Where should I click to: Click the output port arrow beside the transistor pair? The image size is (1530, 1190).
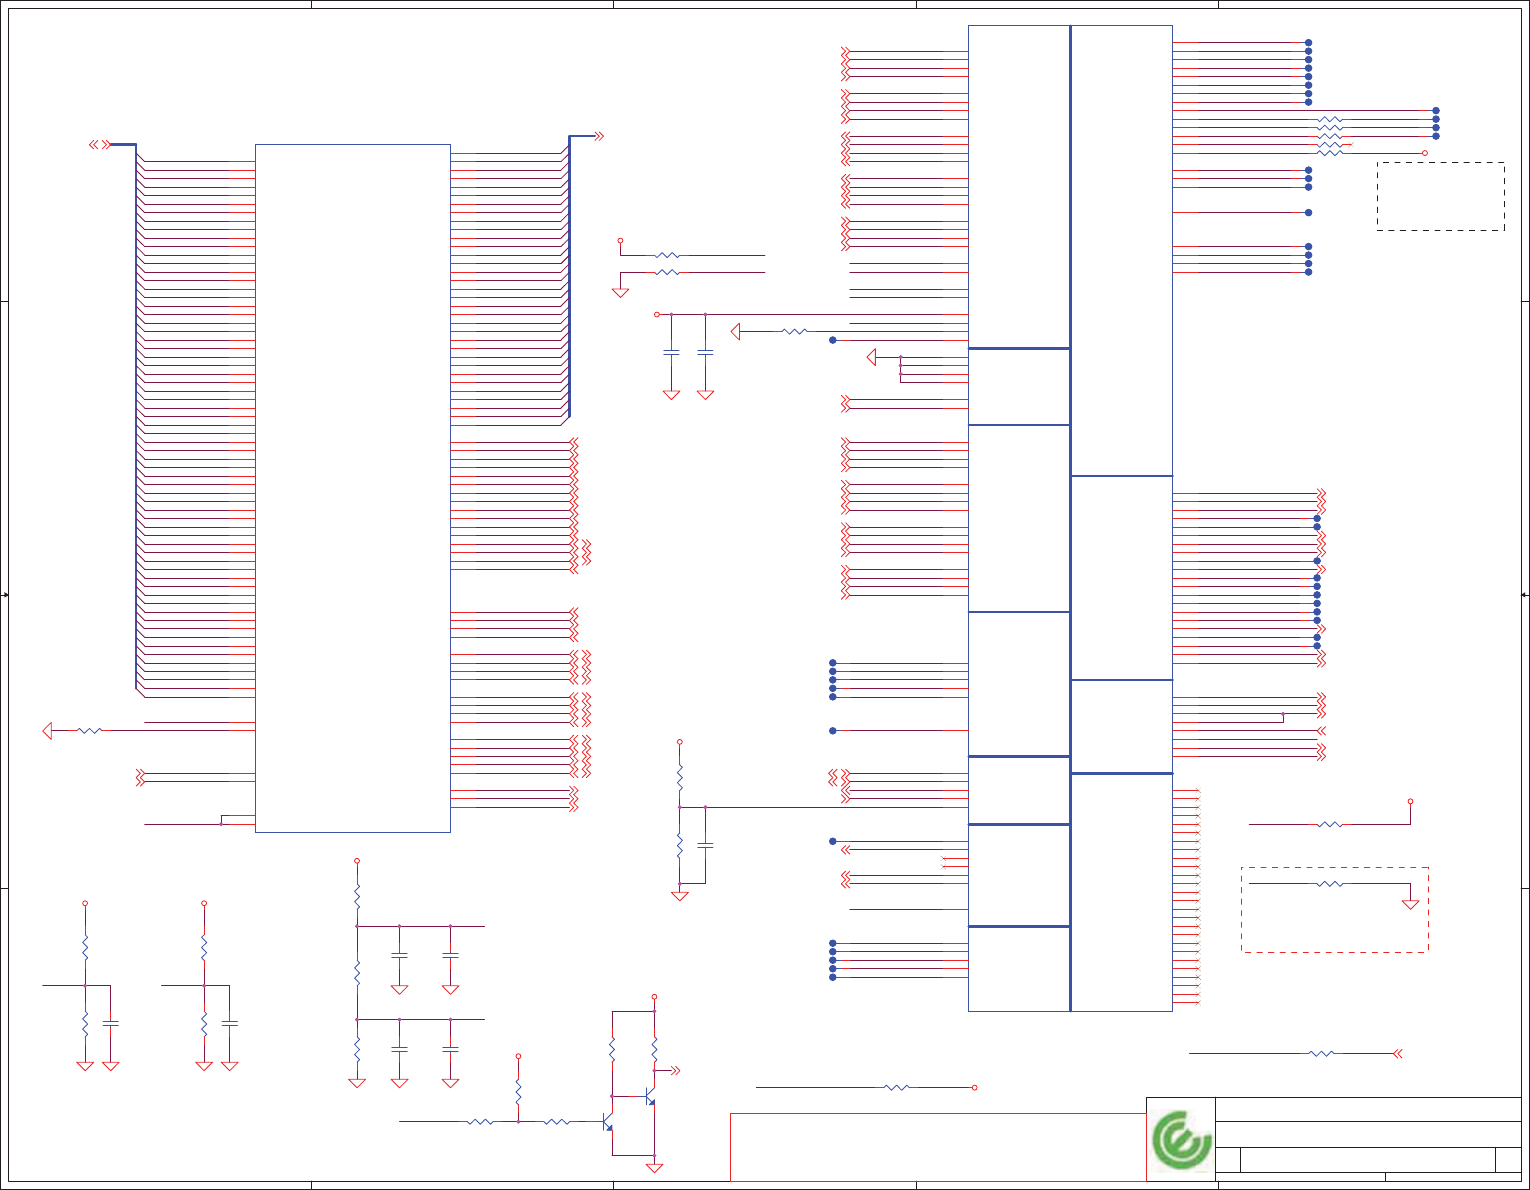(676, 1071)
